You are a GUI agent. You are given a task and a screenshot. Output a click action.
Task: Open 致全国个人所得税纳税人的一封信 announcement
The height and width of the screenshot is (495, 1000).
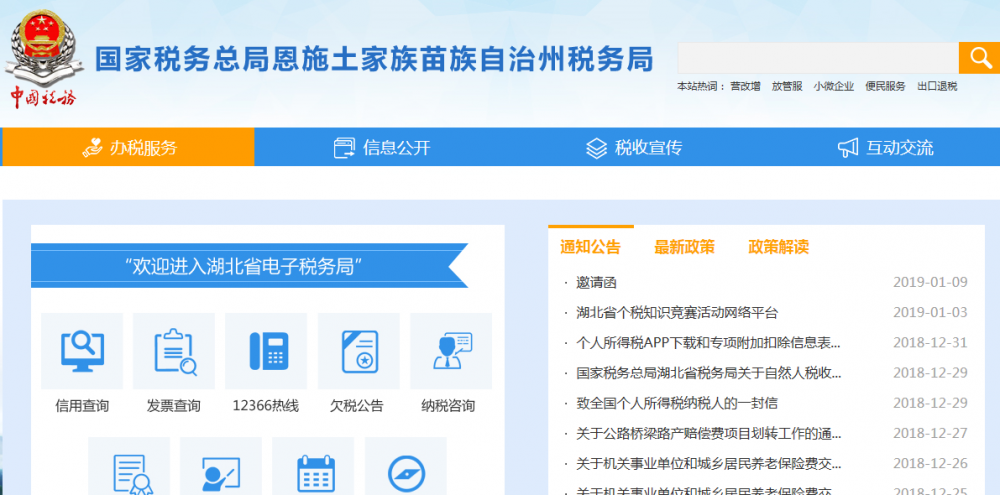coord(677,403)
